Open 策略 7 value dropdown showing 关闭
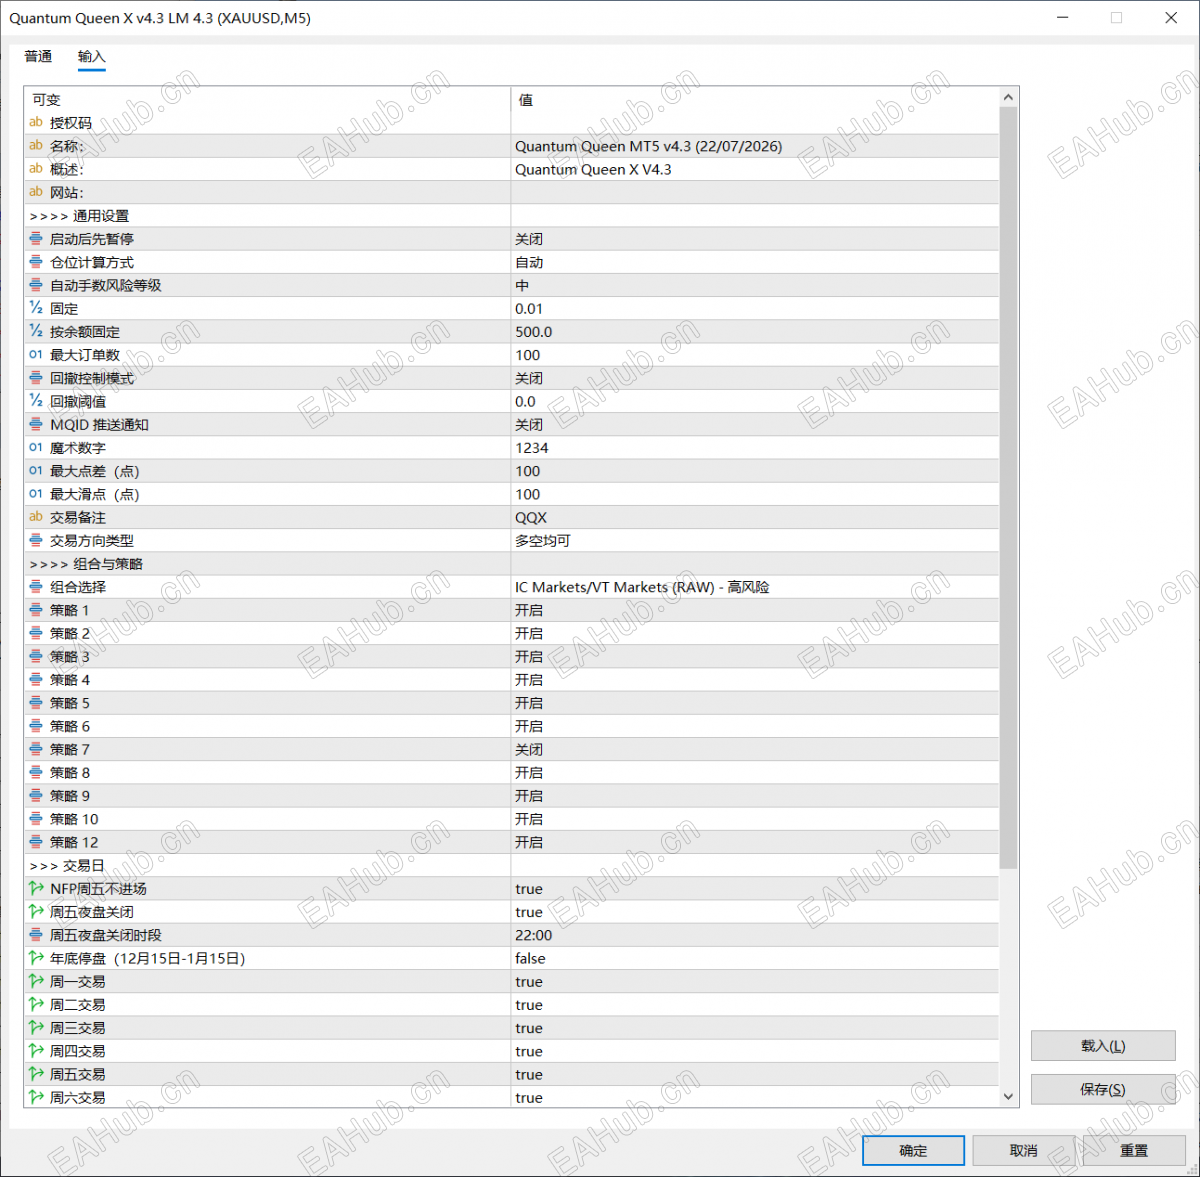Viewport: 1200px width, 1177px height. [x=754, y=749]
